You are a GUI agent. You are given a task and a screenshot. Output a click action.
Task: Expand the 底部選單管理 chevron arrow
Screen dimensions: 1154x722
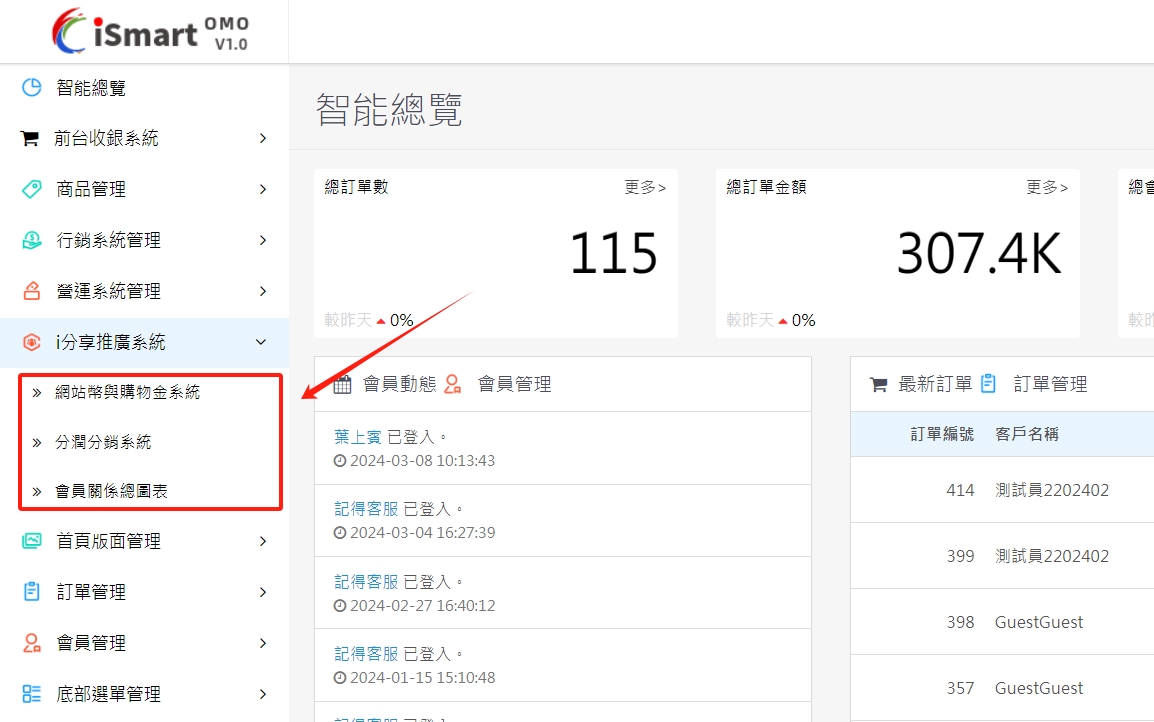(262, 694)
